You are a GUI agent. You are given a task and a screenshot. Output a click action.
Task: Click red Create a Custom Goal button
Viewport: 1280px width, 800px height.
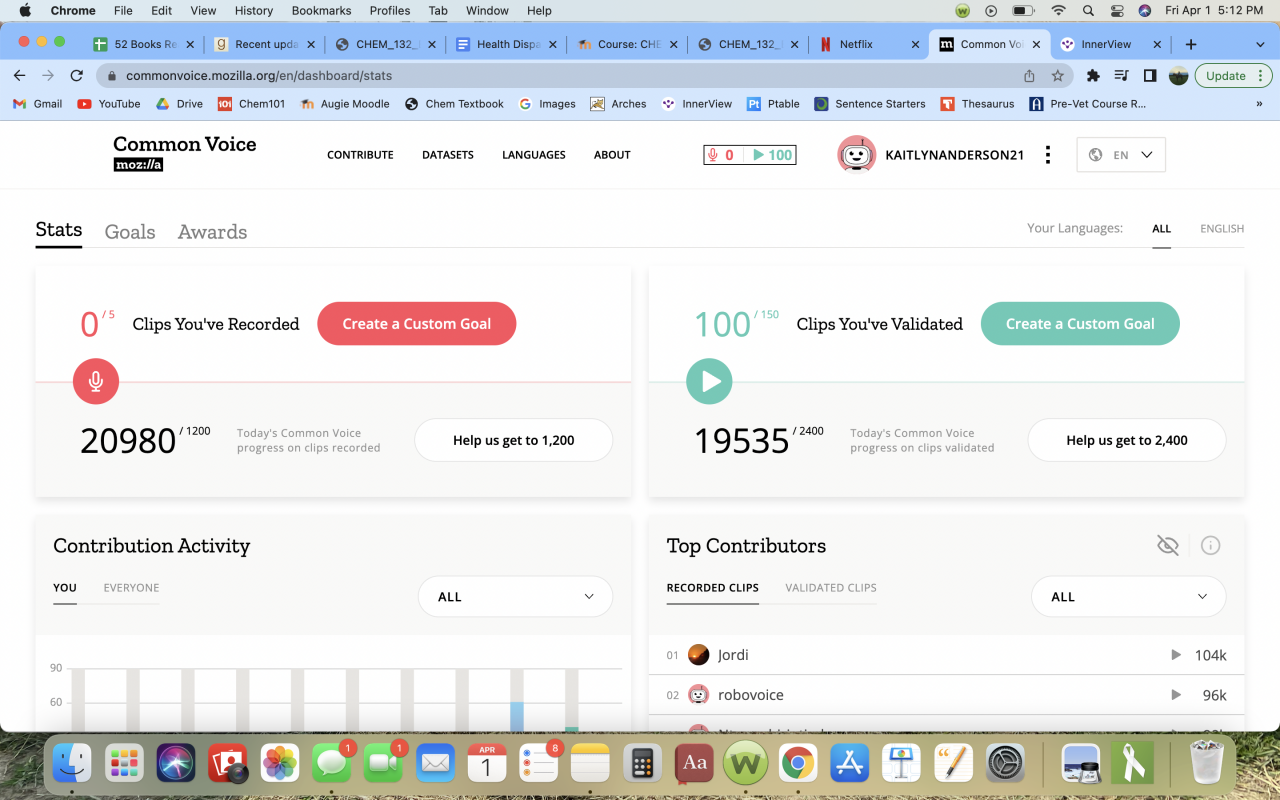point(417,324)
